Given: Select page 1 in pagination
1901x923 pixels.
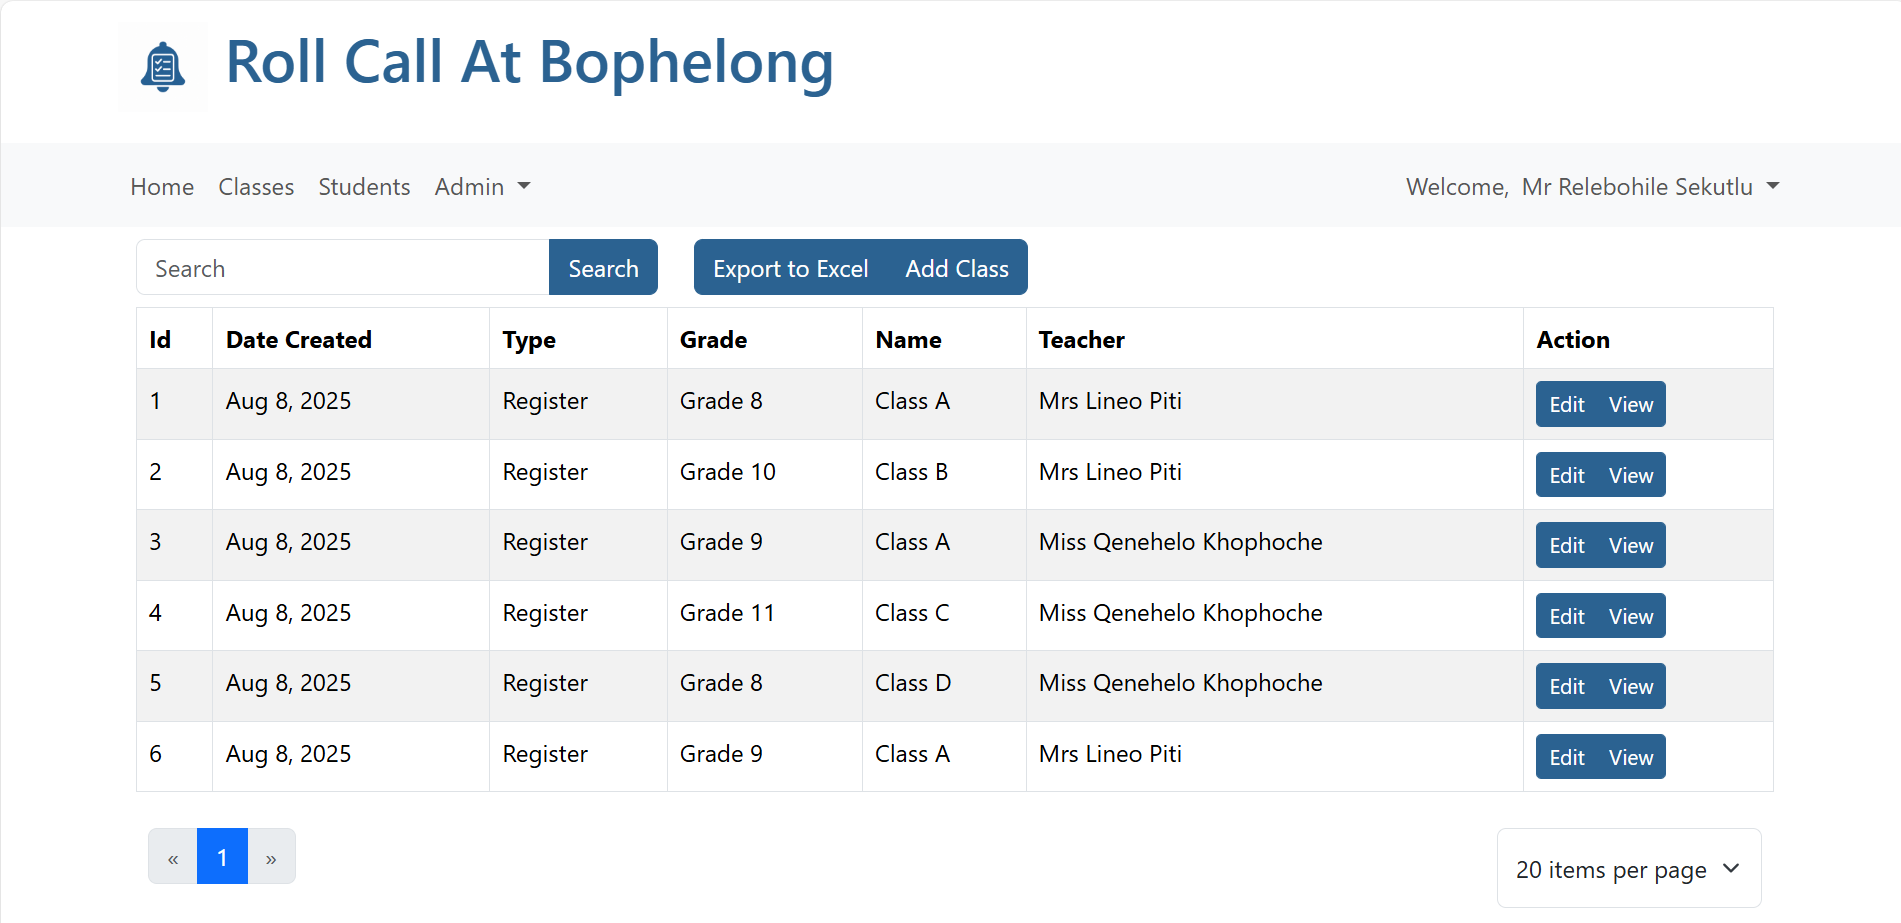Looking at the screenshot, I should [222, 857].
